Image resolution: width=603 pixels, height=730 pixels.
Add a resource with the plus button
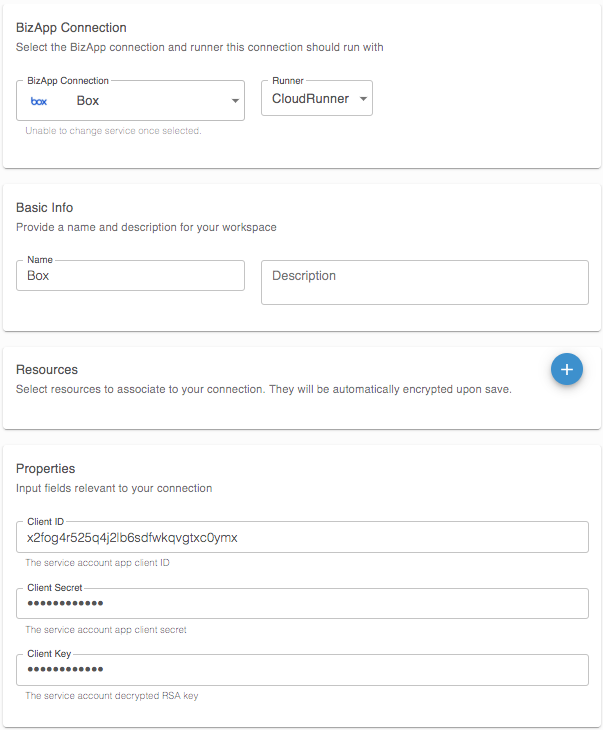click(567, 370)
